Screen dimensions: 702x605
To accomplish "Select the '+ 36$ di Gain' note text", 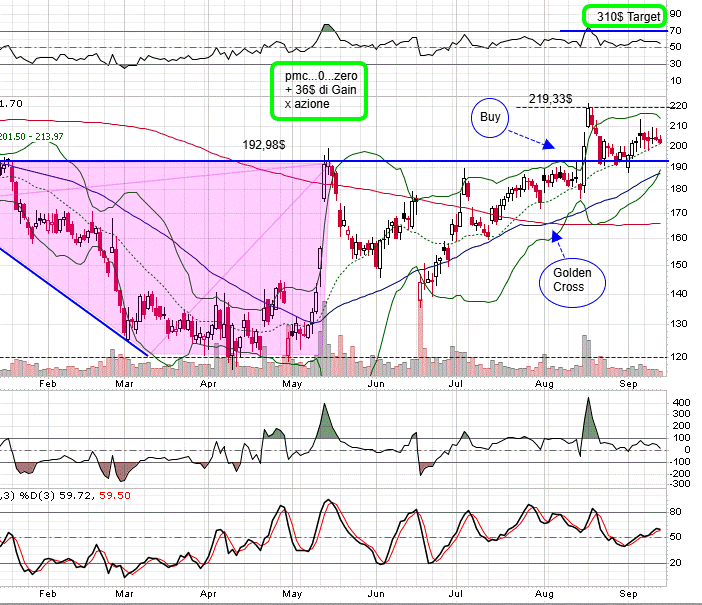I will point(321,90).
